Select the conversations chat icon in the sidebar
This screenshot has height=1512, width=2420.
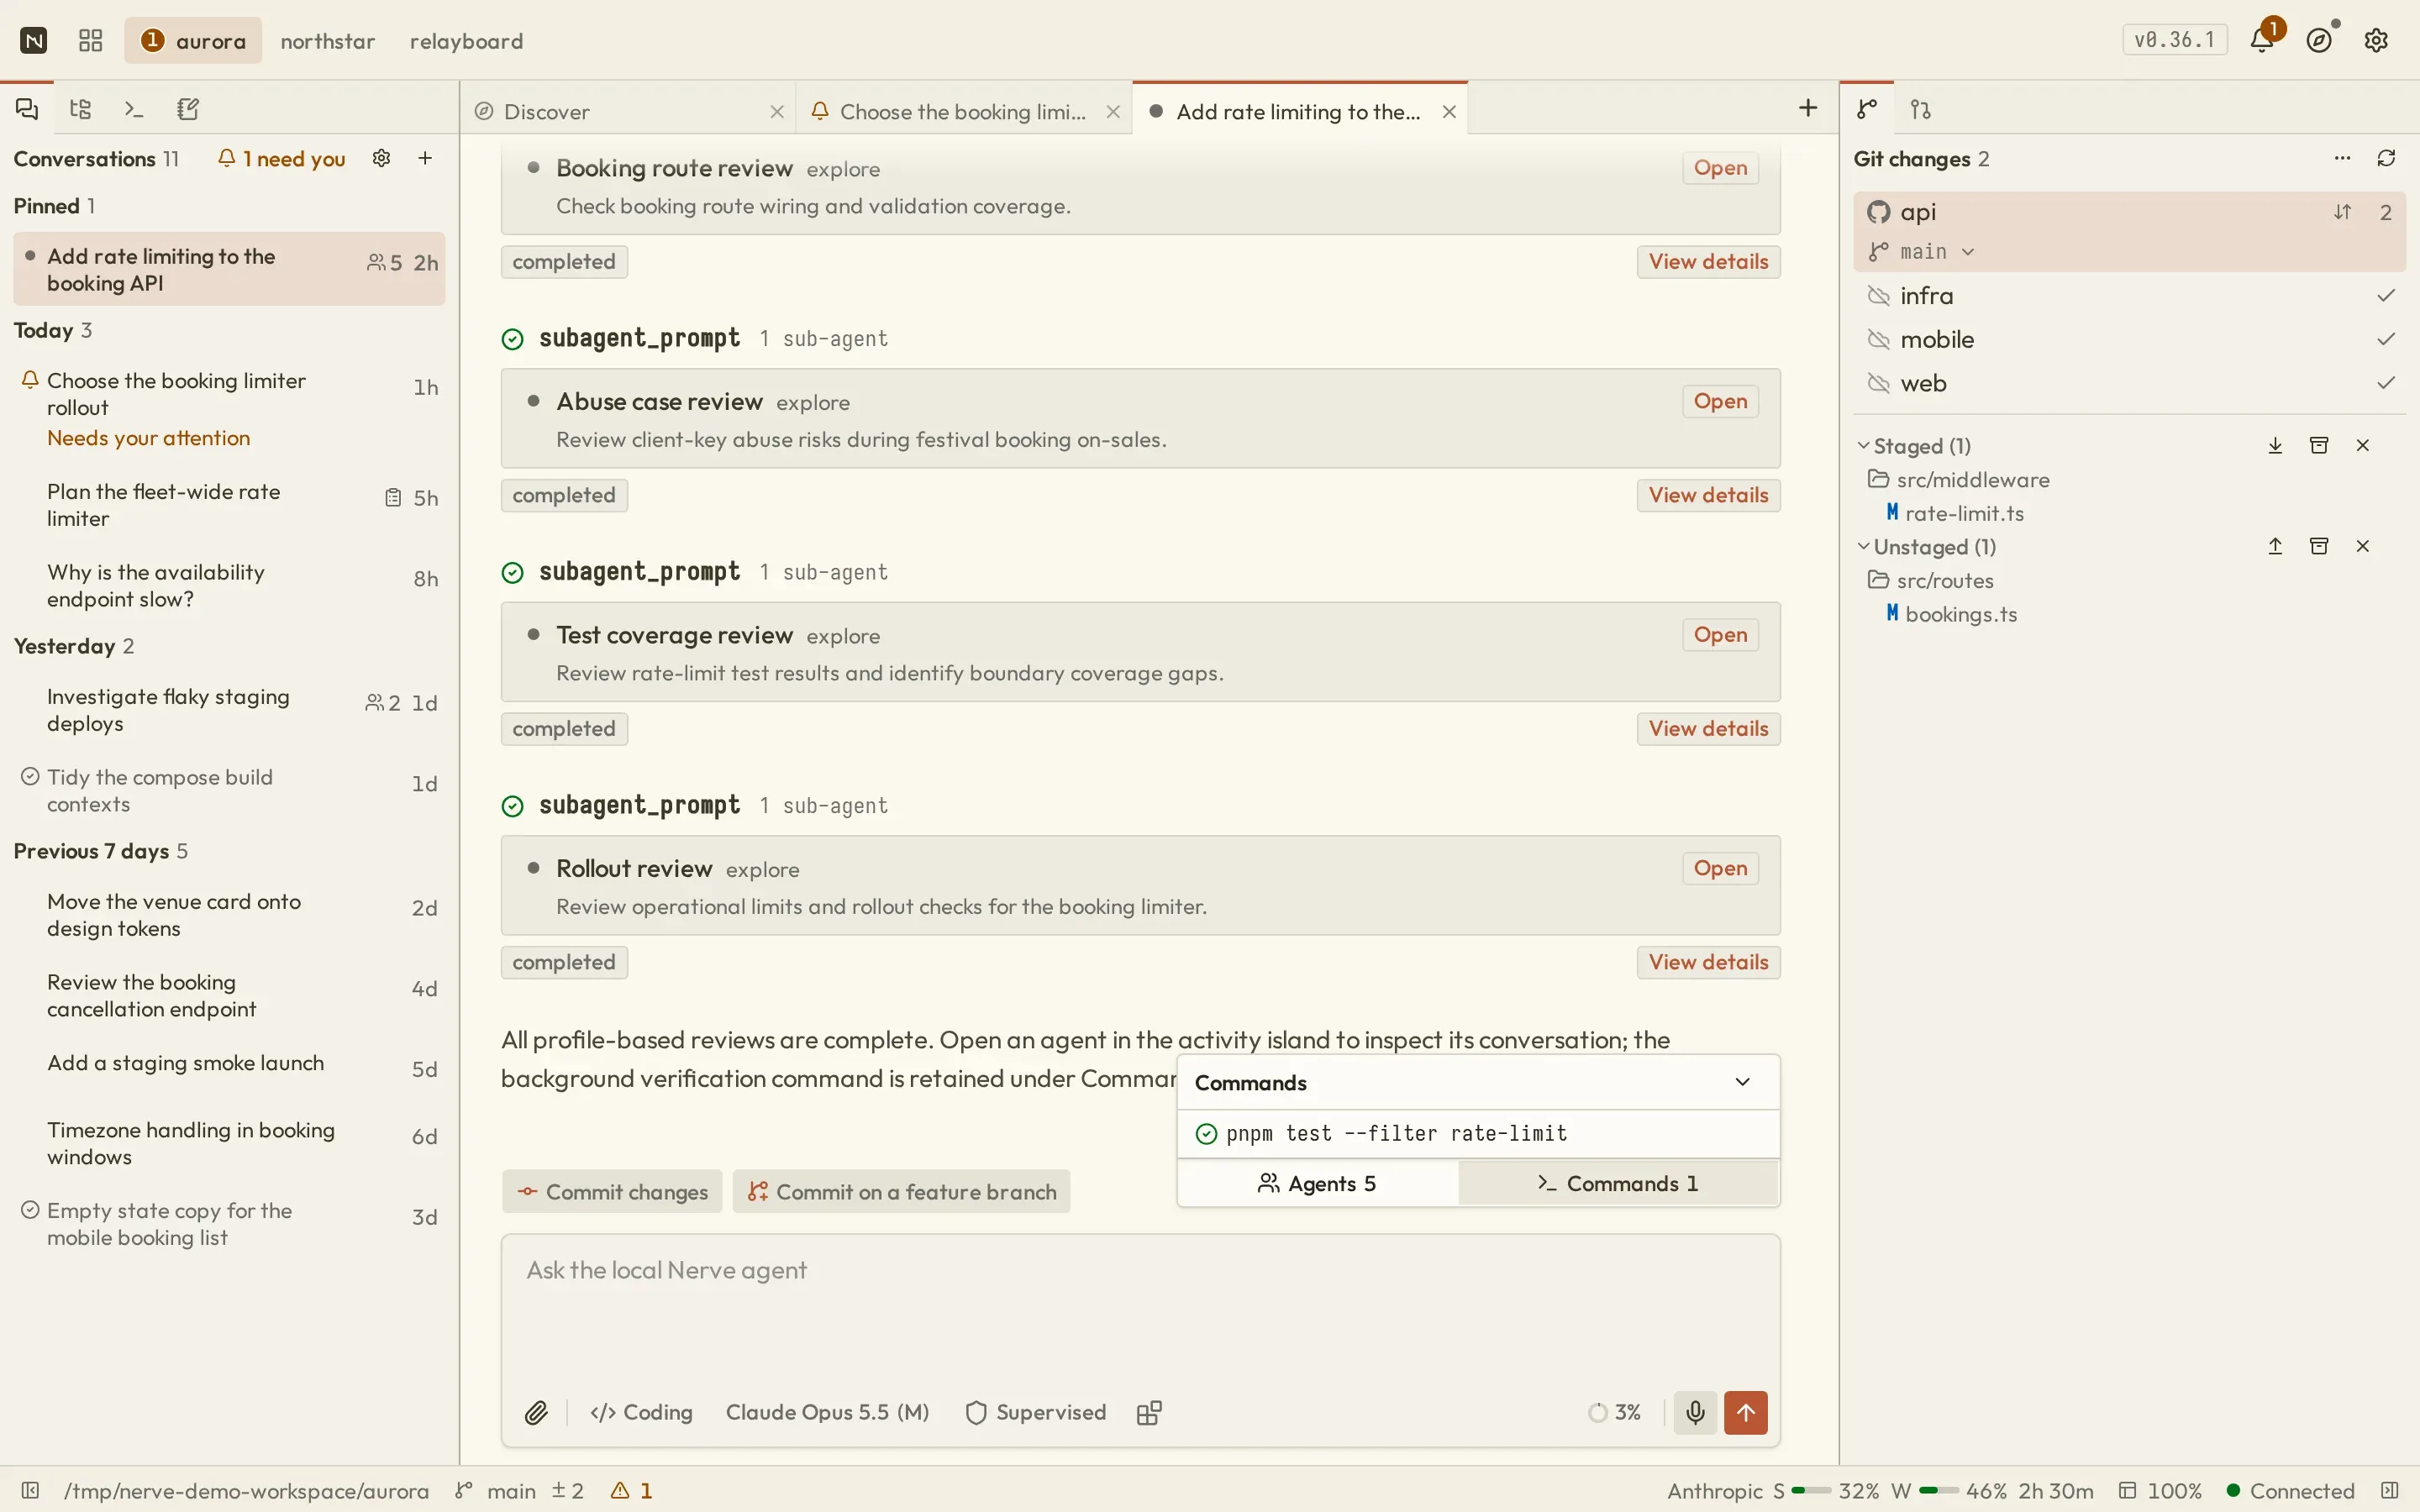(x=27, y=109)
